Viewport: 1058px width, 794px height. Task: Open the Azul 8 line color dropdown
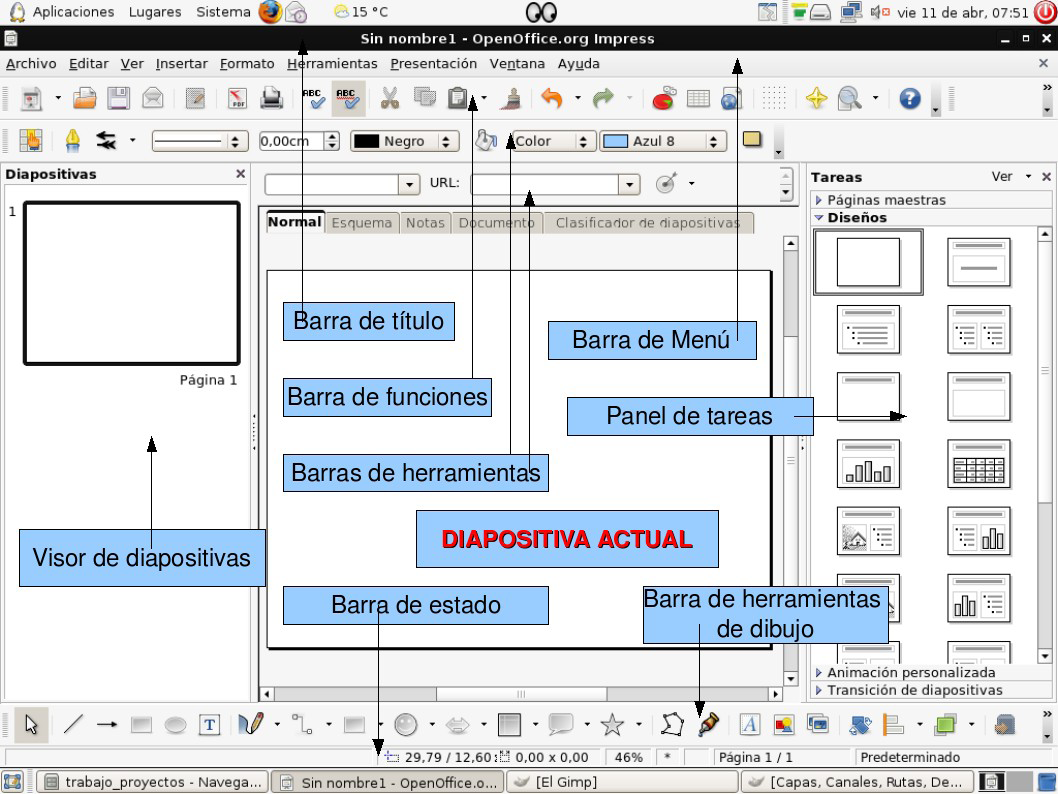[716, 140]
